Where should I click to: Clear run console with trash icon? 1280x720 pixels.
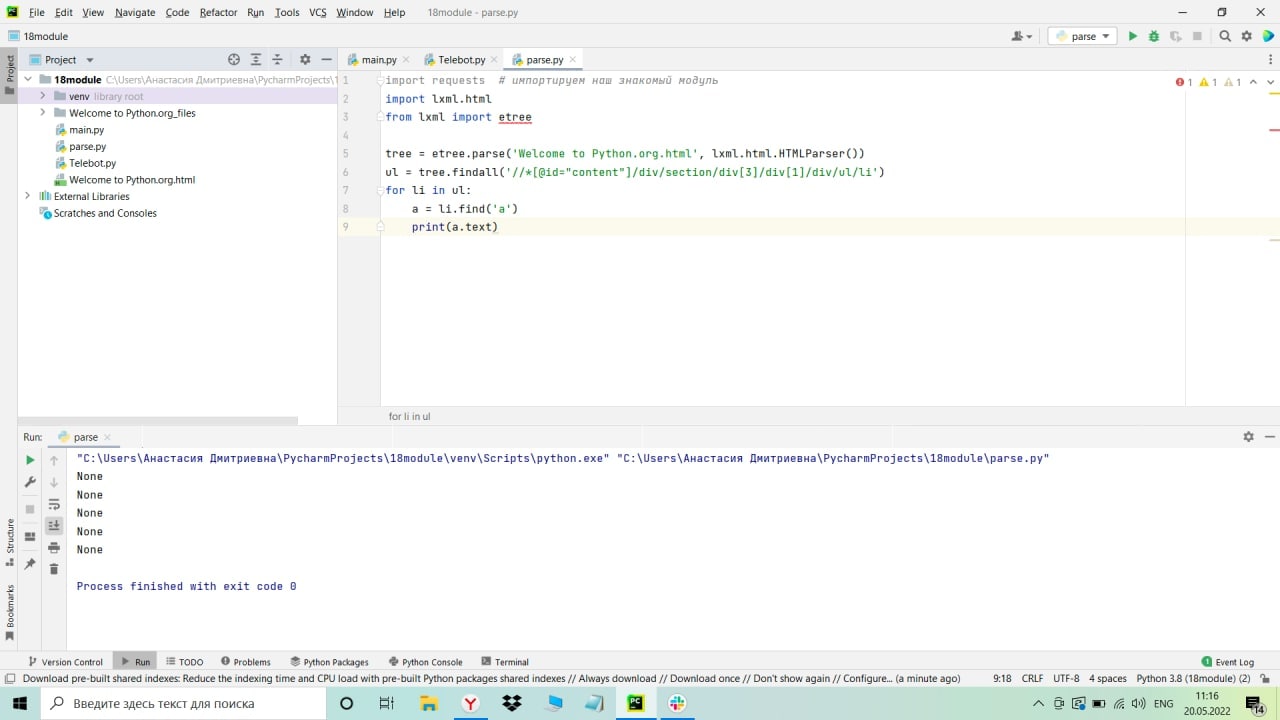pos(54,569)
